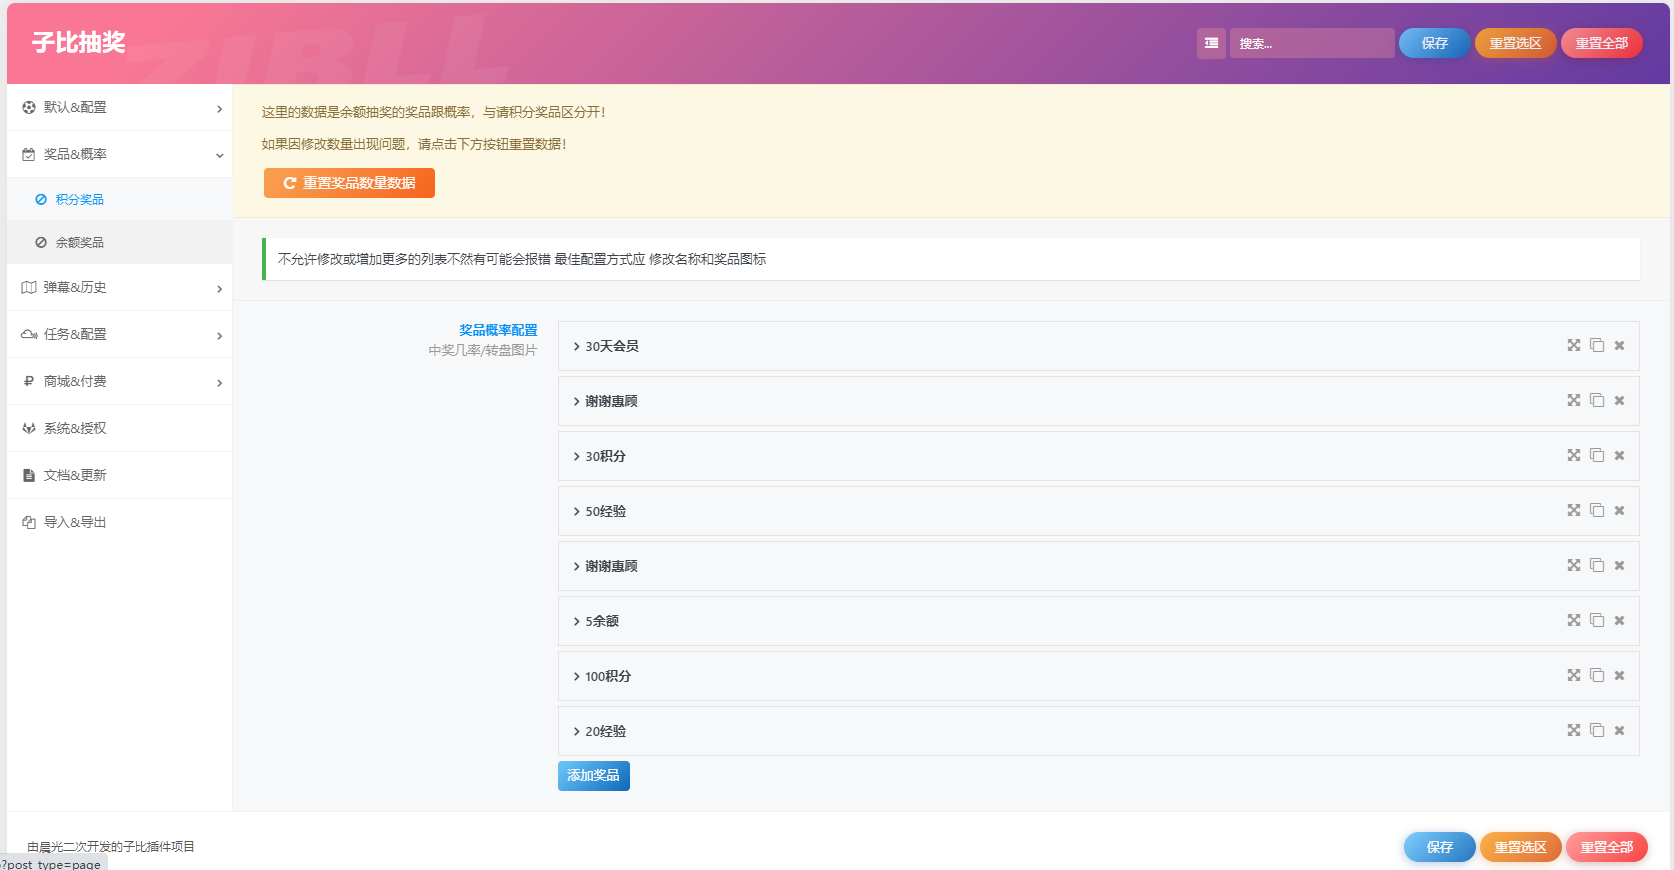Remove the 30积分 prize item
The image size is (1674, 870).
[x=1619, y=456]
